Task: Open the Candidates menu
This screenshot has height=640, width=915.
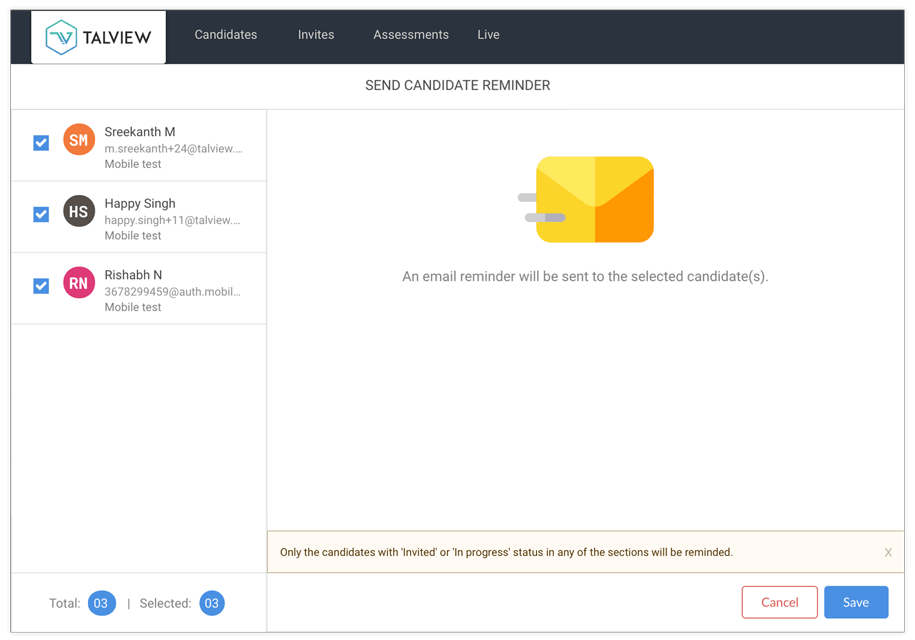Action: (x=225, y=35)
